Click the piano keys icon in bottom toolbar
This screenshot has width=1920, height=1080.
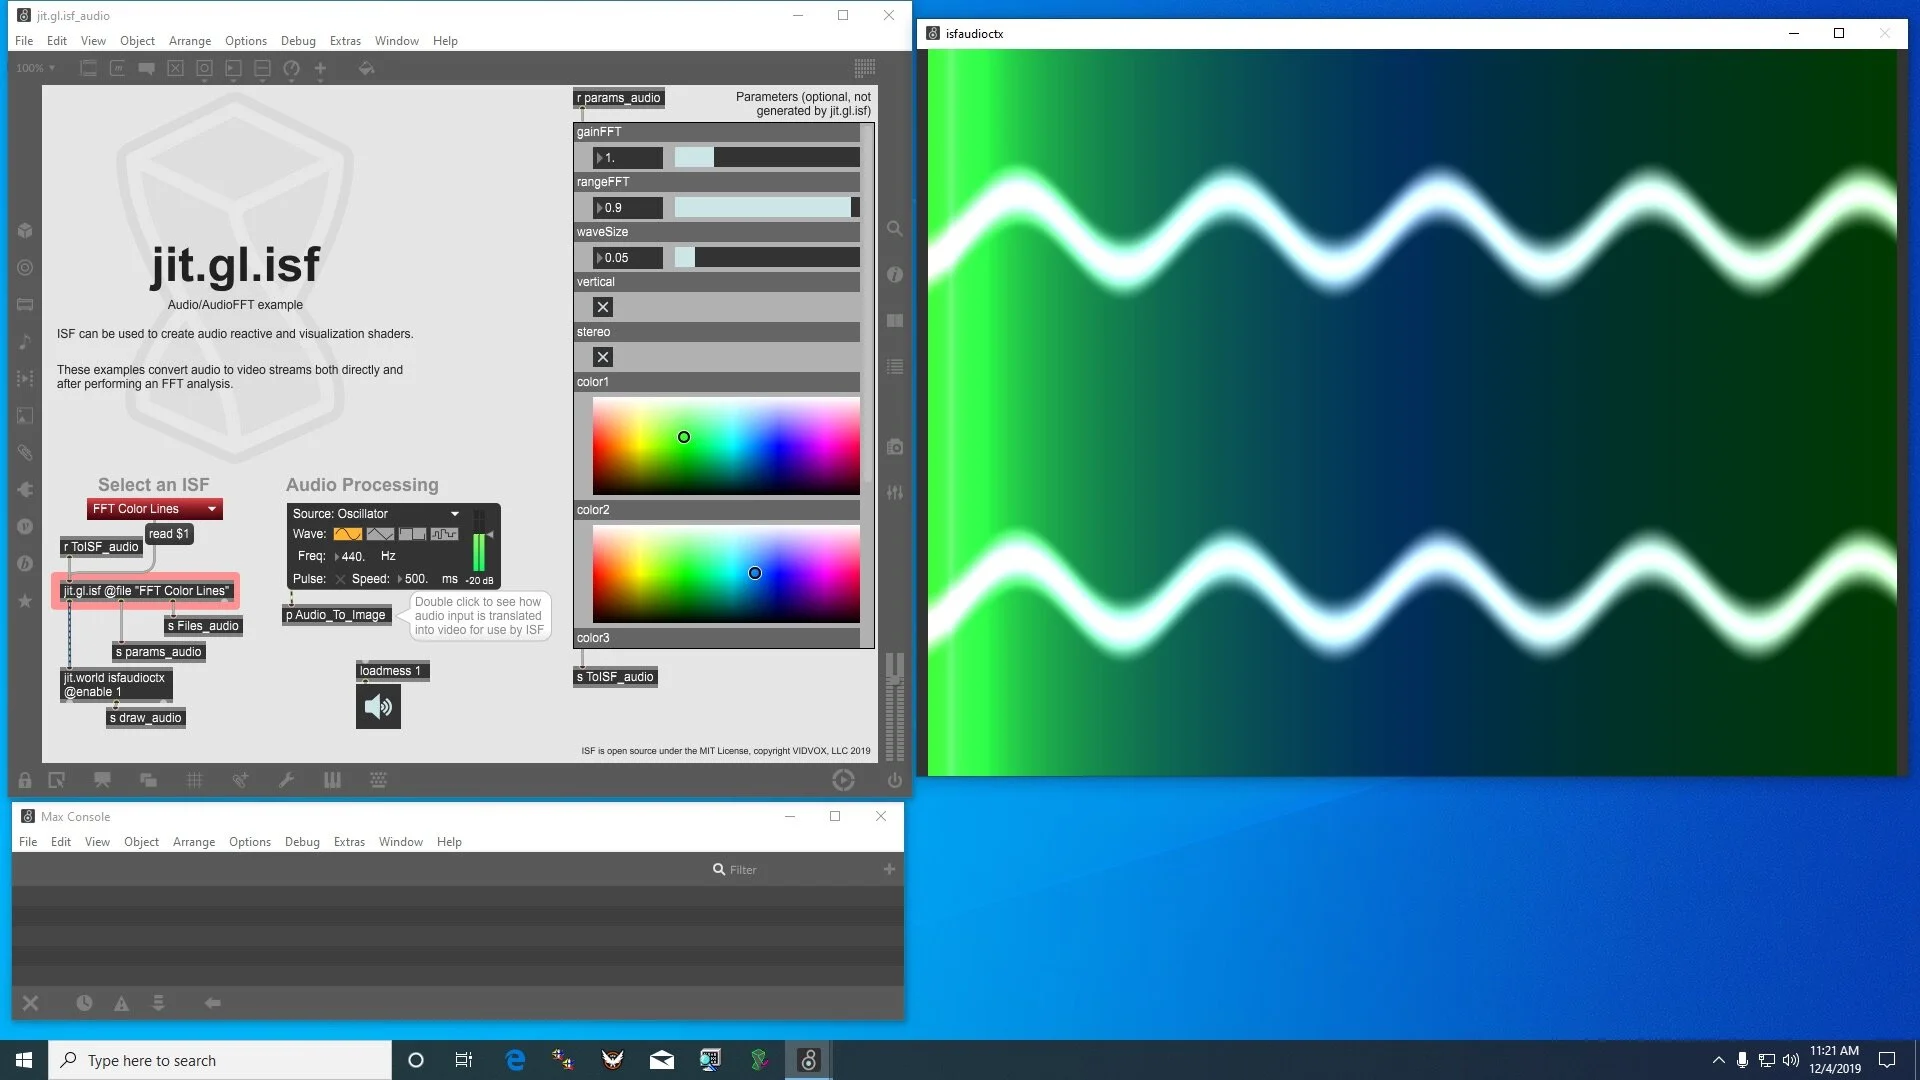click(332, 780)
